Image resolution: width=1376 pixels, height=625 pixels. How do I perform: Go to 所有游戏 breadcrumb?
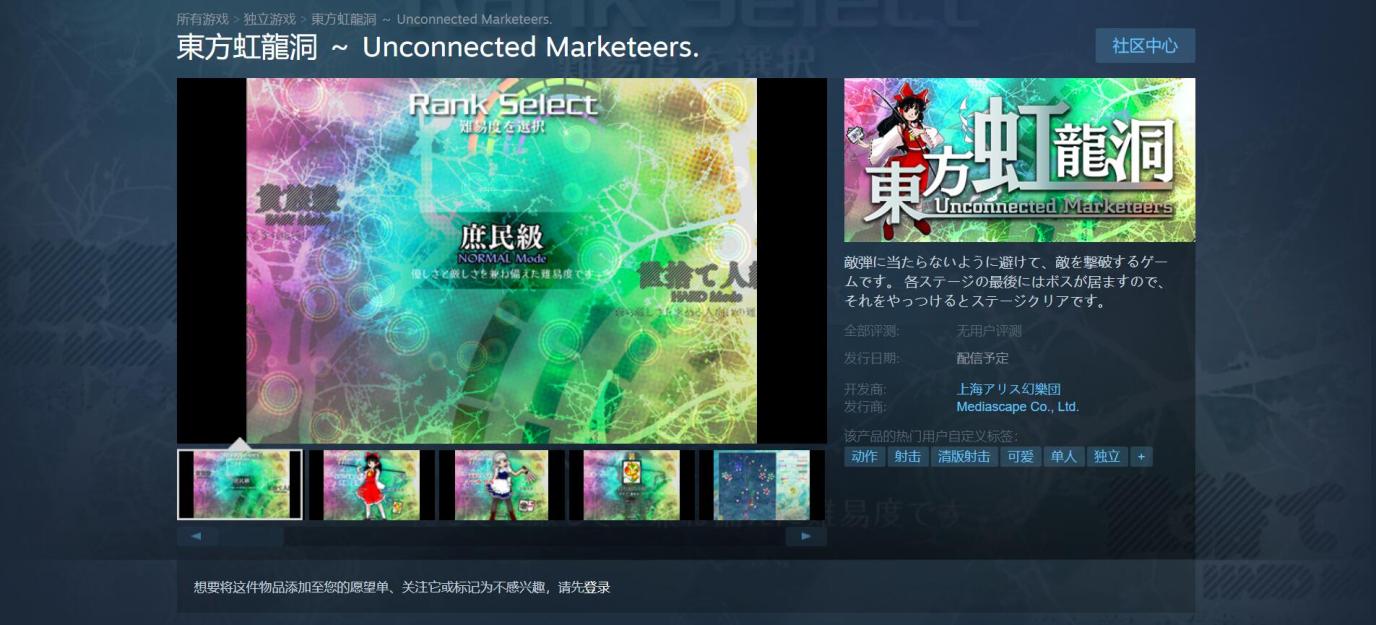pos(202,19)
